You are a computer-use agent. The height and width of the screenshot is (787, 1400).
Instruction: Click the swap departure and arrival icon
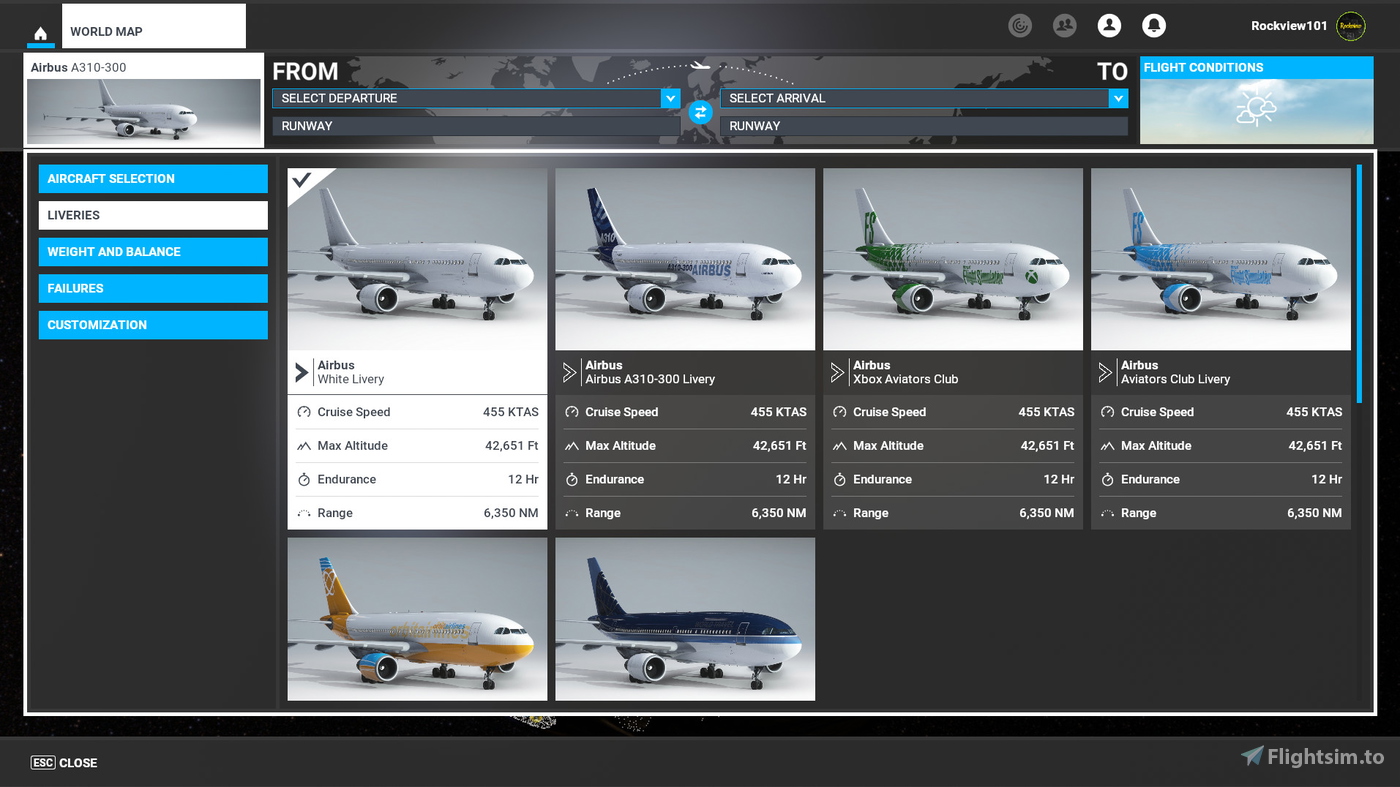tap(700, 112)
